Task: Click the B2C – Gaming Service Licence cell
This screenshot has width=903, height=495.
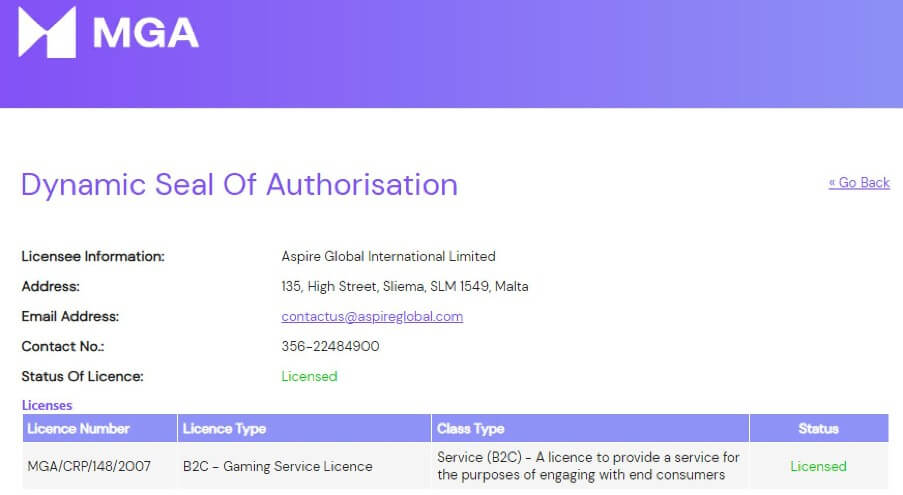Action: pyautogui.click(x=277, y=466)
